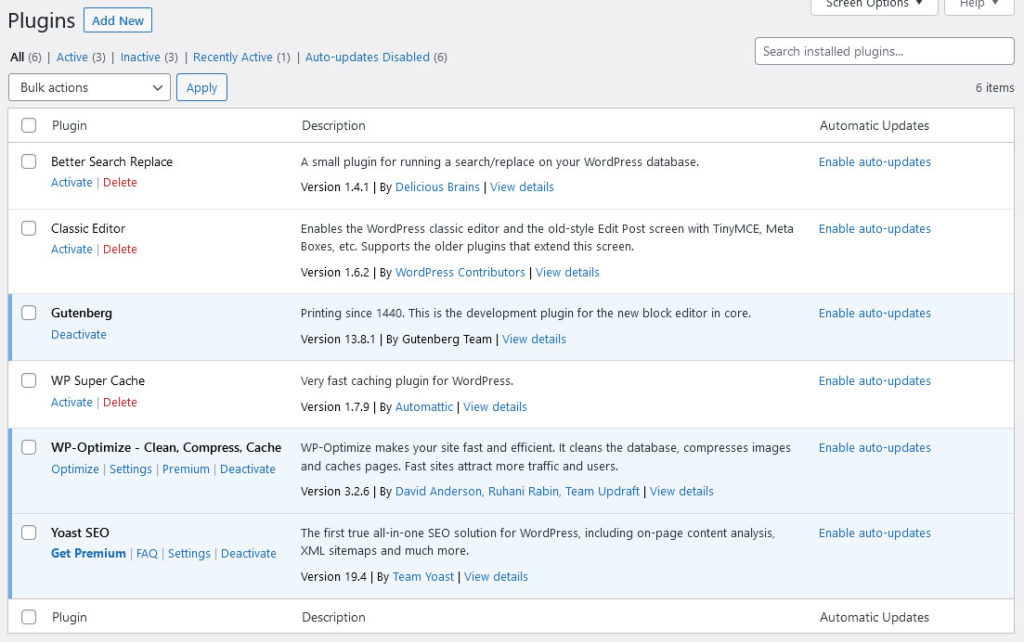Expand the Help panel
The height and width of the screenshot is (642, 1024).
(x=979, y=4)
